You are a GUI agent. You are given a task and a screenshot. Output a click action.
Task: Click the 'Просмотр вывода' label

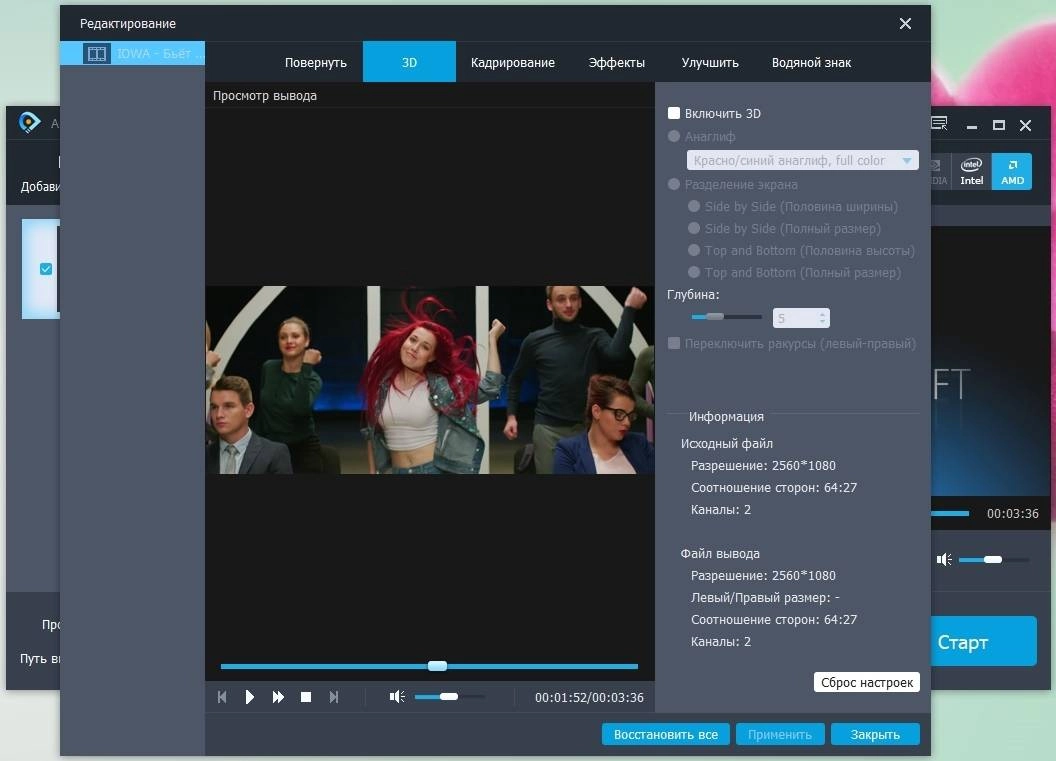265,96
